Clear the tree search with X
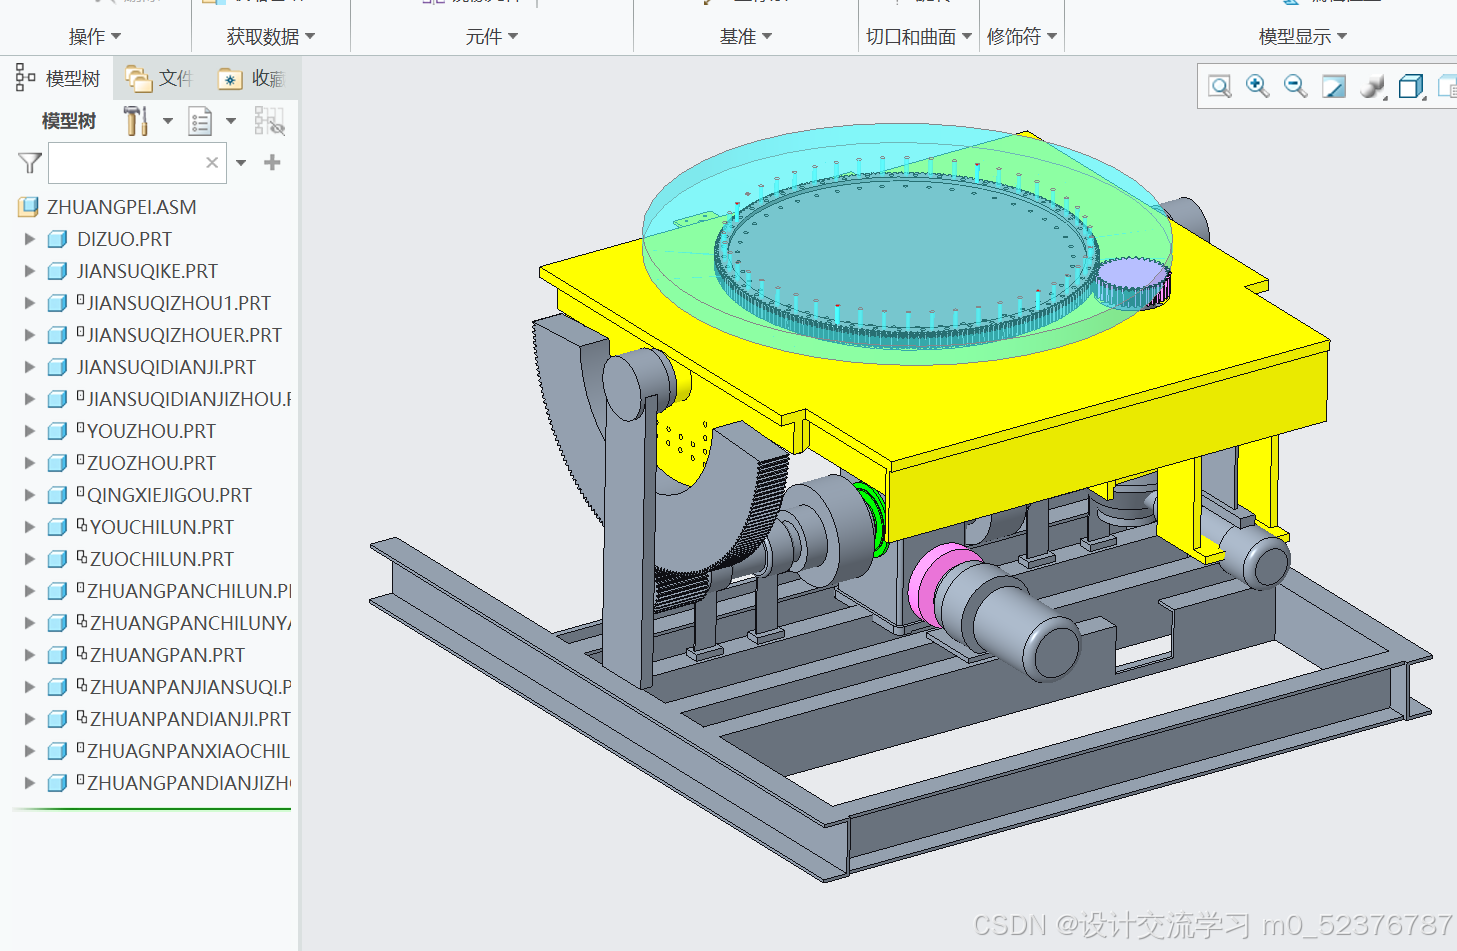 [212, 162]
